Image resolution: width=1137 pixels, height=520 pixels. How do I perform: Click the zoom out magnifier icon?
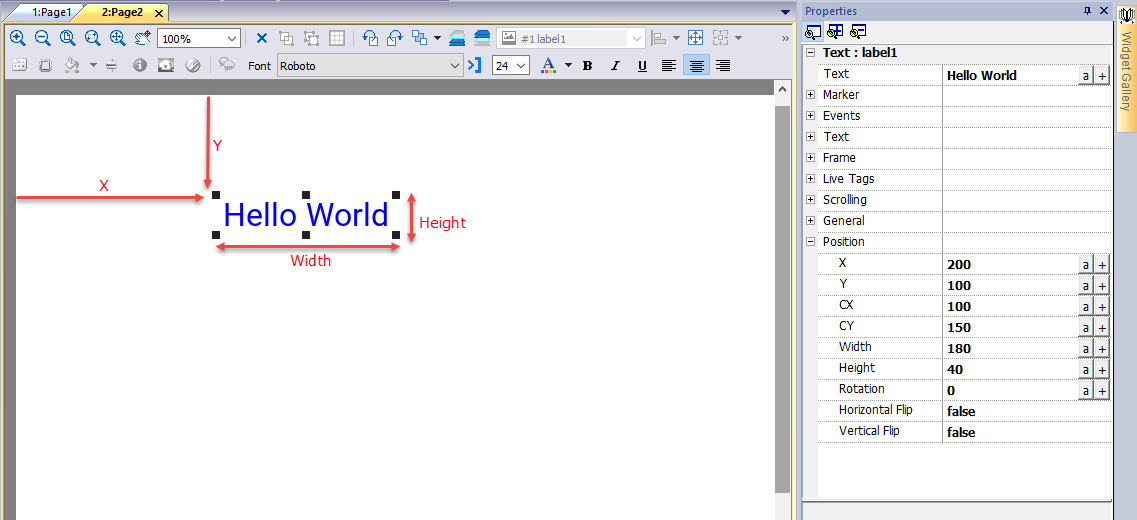(x=43, y=38)
